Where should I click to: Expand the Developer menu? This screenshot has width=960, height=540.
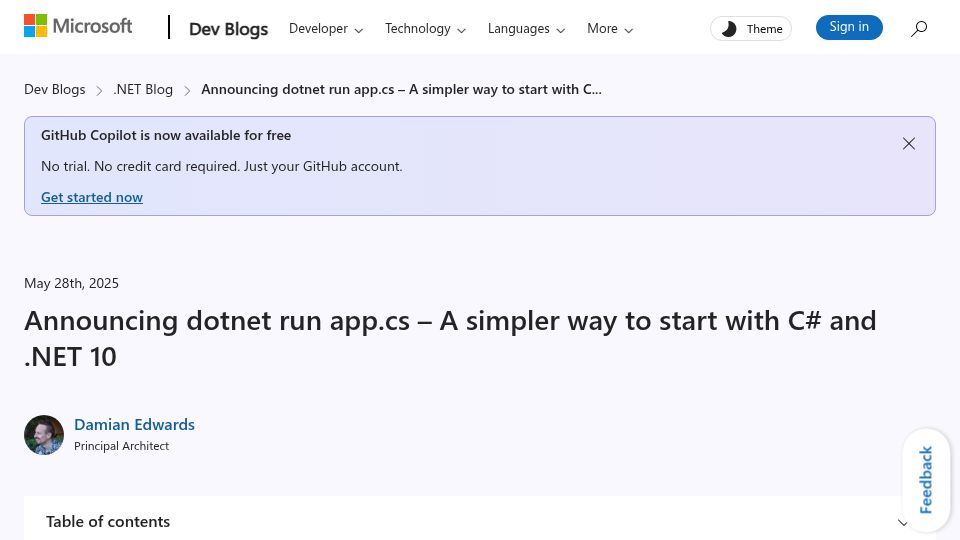(326, 29)
